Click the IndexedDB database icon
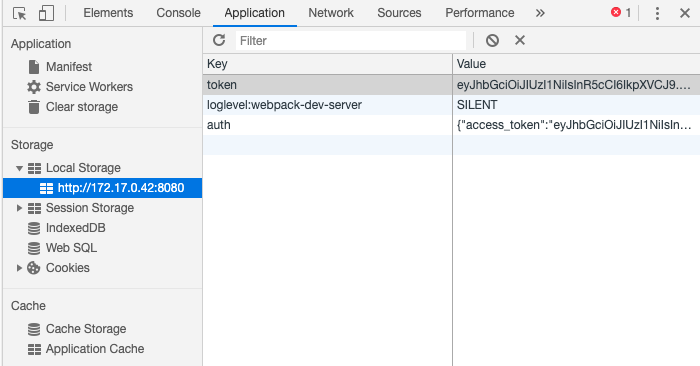Viewport: 700px width, 366px height. click(x=34, y=228)
